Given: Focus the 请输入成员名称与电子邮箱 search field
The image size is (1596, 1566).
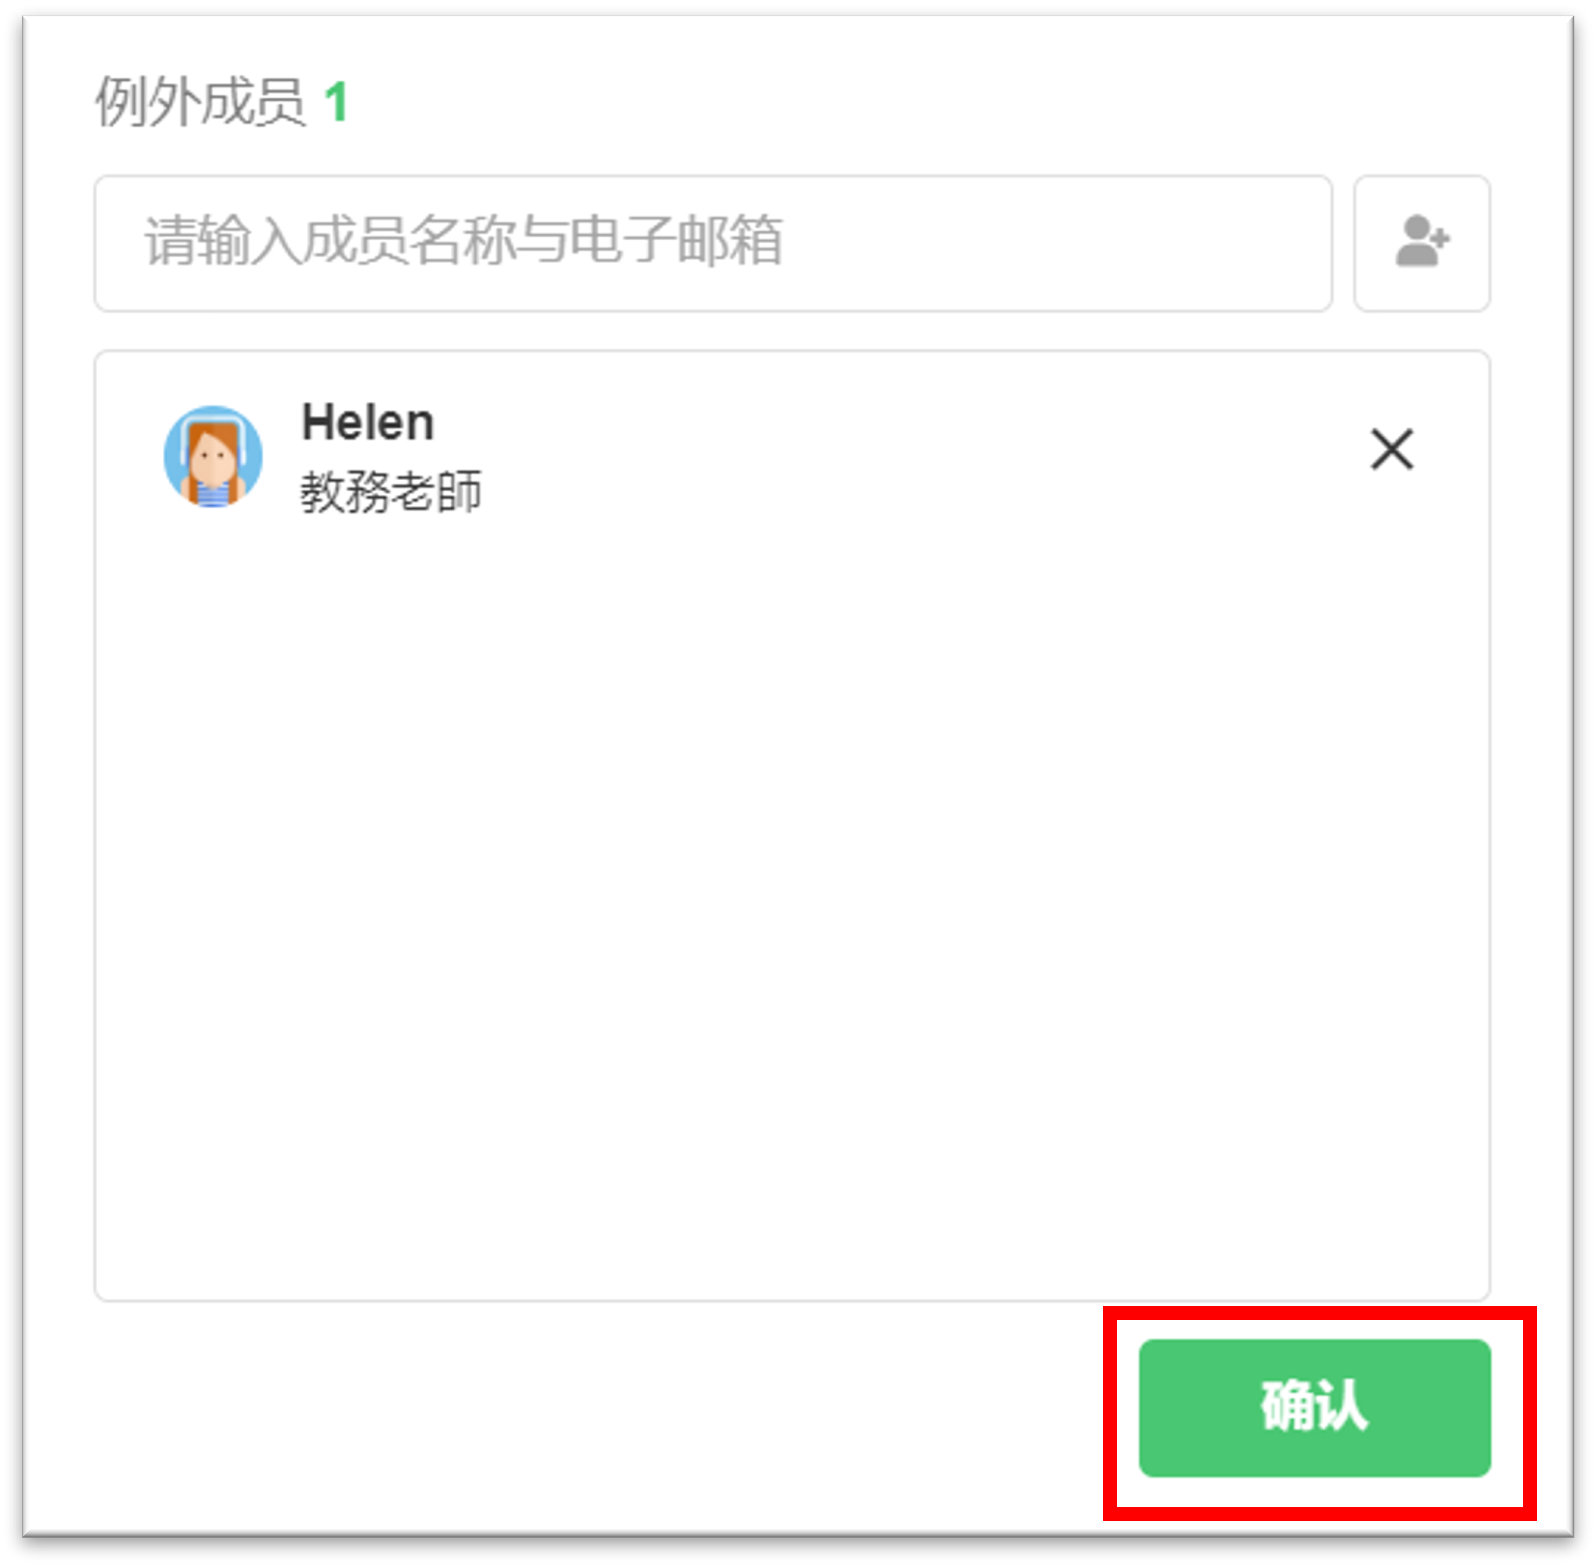Looking at the screenshot, I should click(x=713, y=243).
